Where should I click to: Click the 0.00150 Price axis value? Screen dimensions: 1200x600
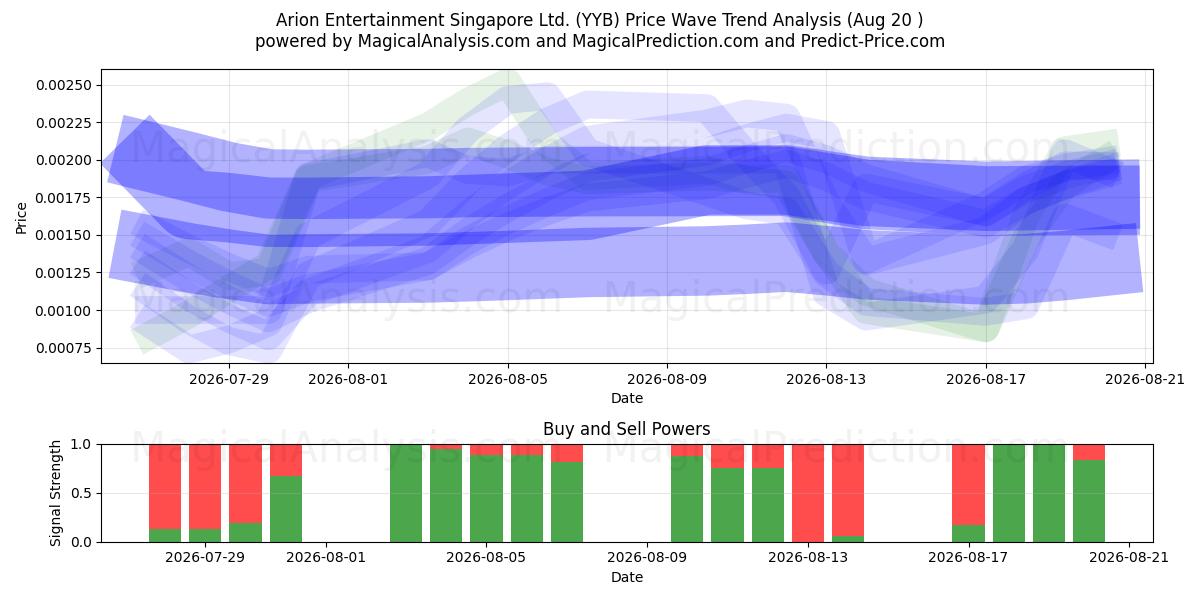pos(64,235)
